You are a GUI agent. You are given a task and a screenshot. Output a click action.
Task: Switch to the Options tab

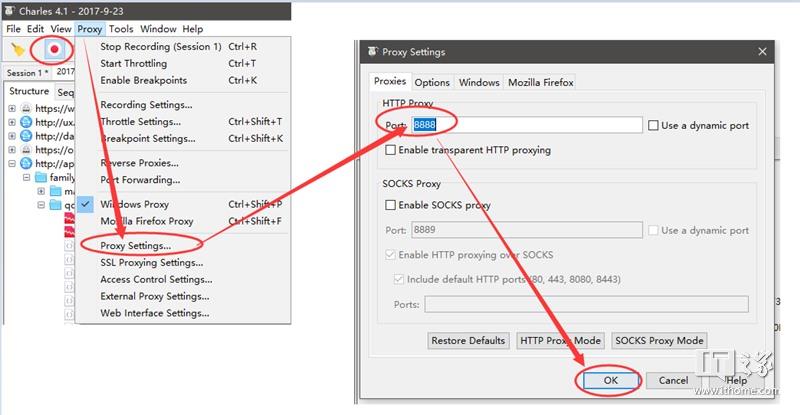(432, 82)
